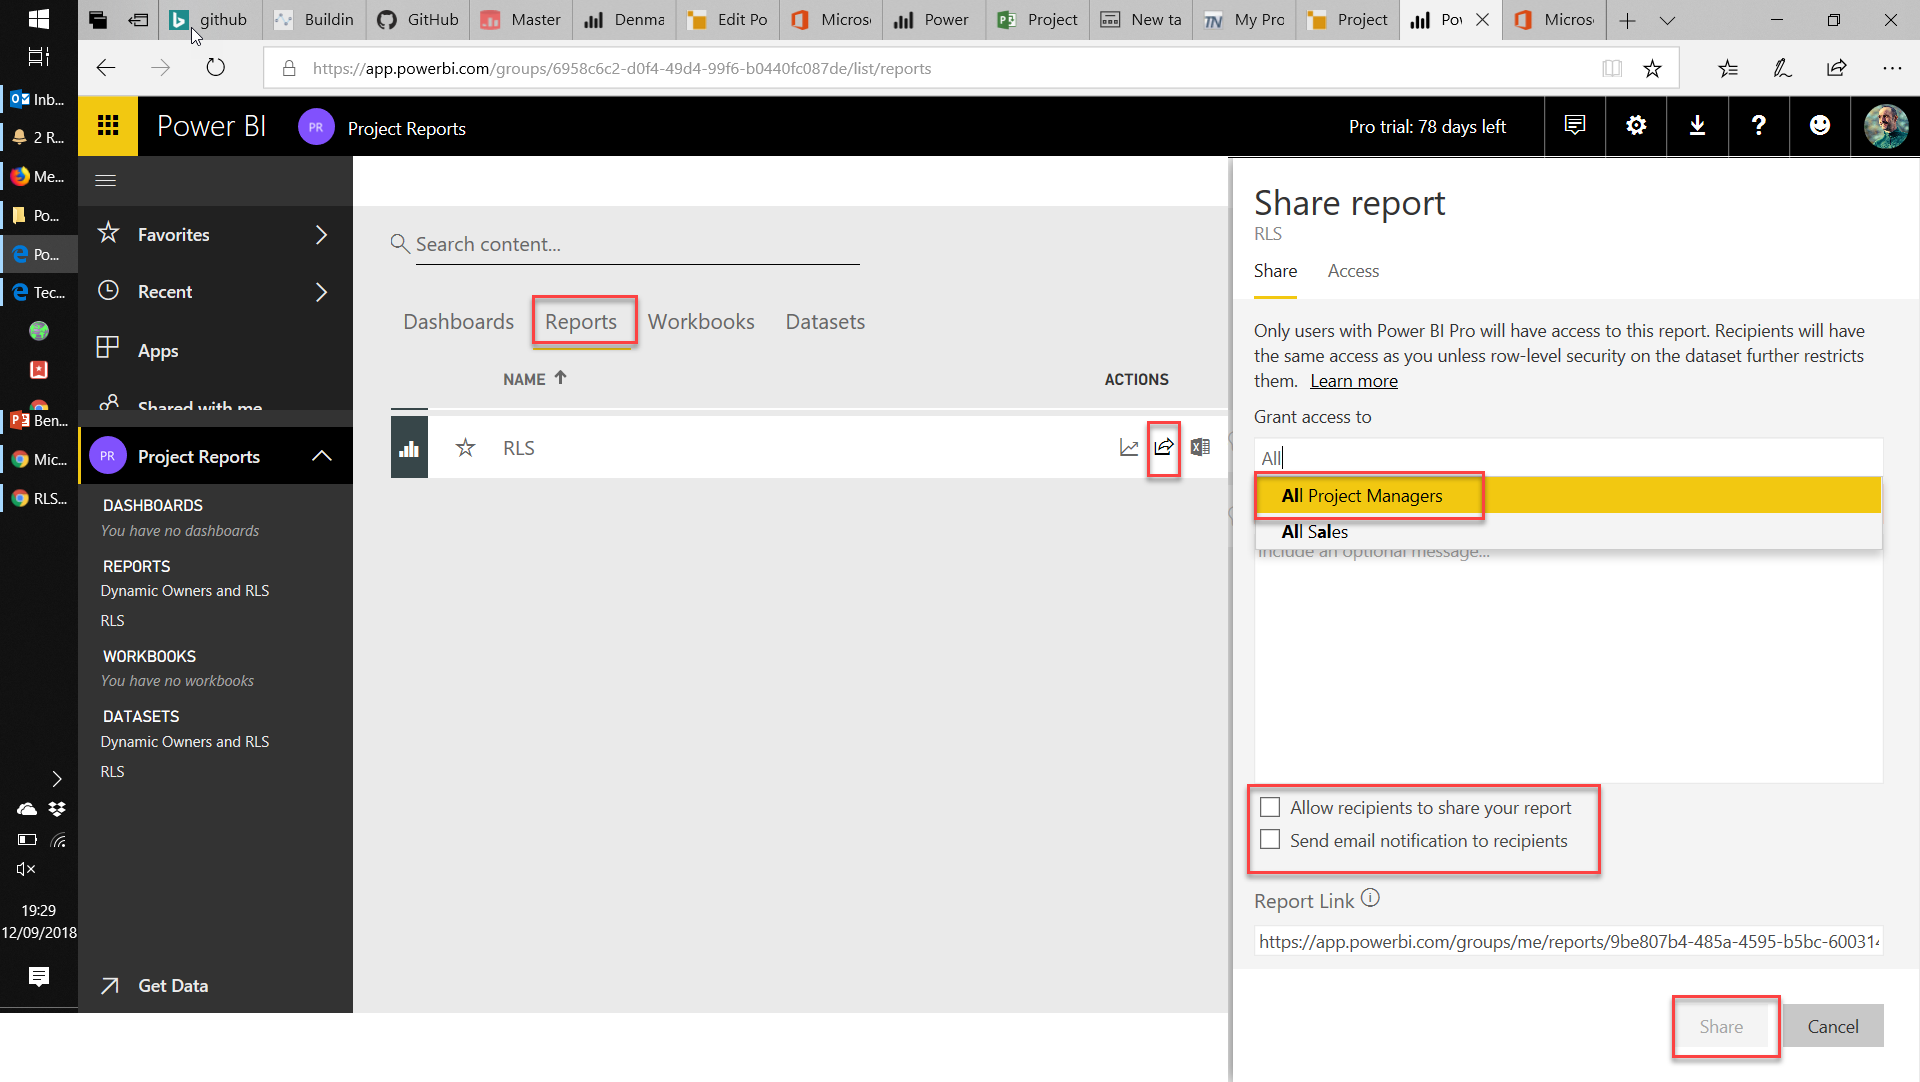Open the browser favorites hub icon
1920x1082 pixels.
[1728, 68]
